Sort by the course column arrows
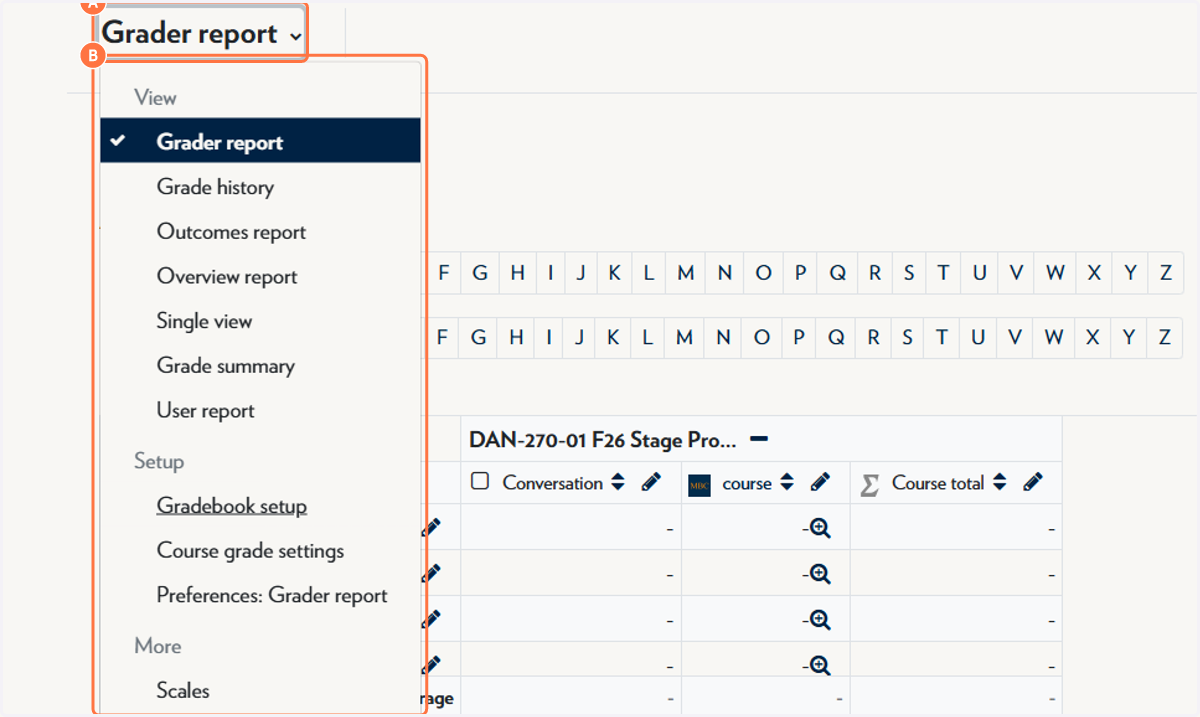Image resolution: width=1200 pixels, height=717 pixels. [x=787, y=483]
